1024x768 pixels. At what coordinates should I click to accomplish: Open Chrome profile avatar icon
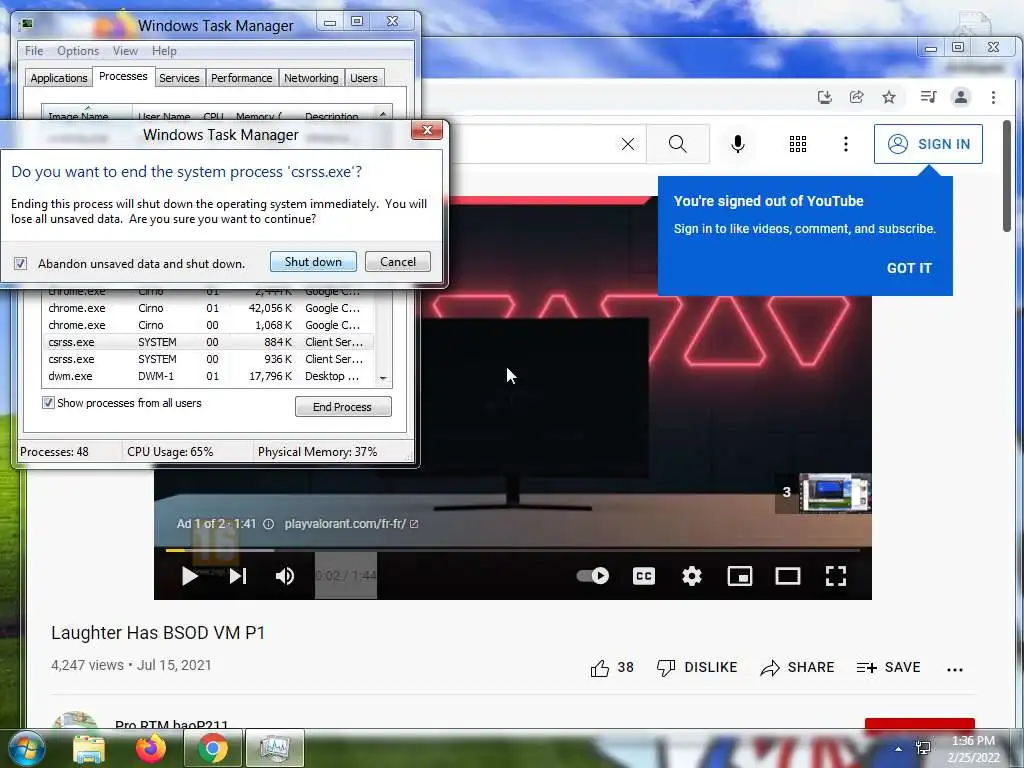961,97
